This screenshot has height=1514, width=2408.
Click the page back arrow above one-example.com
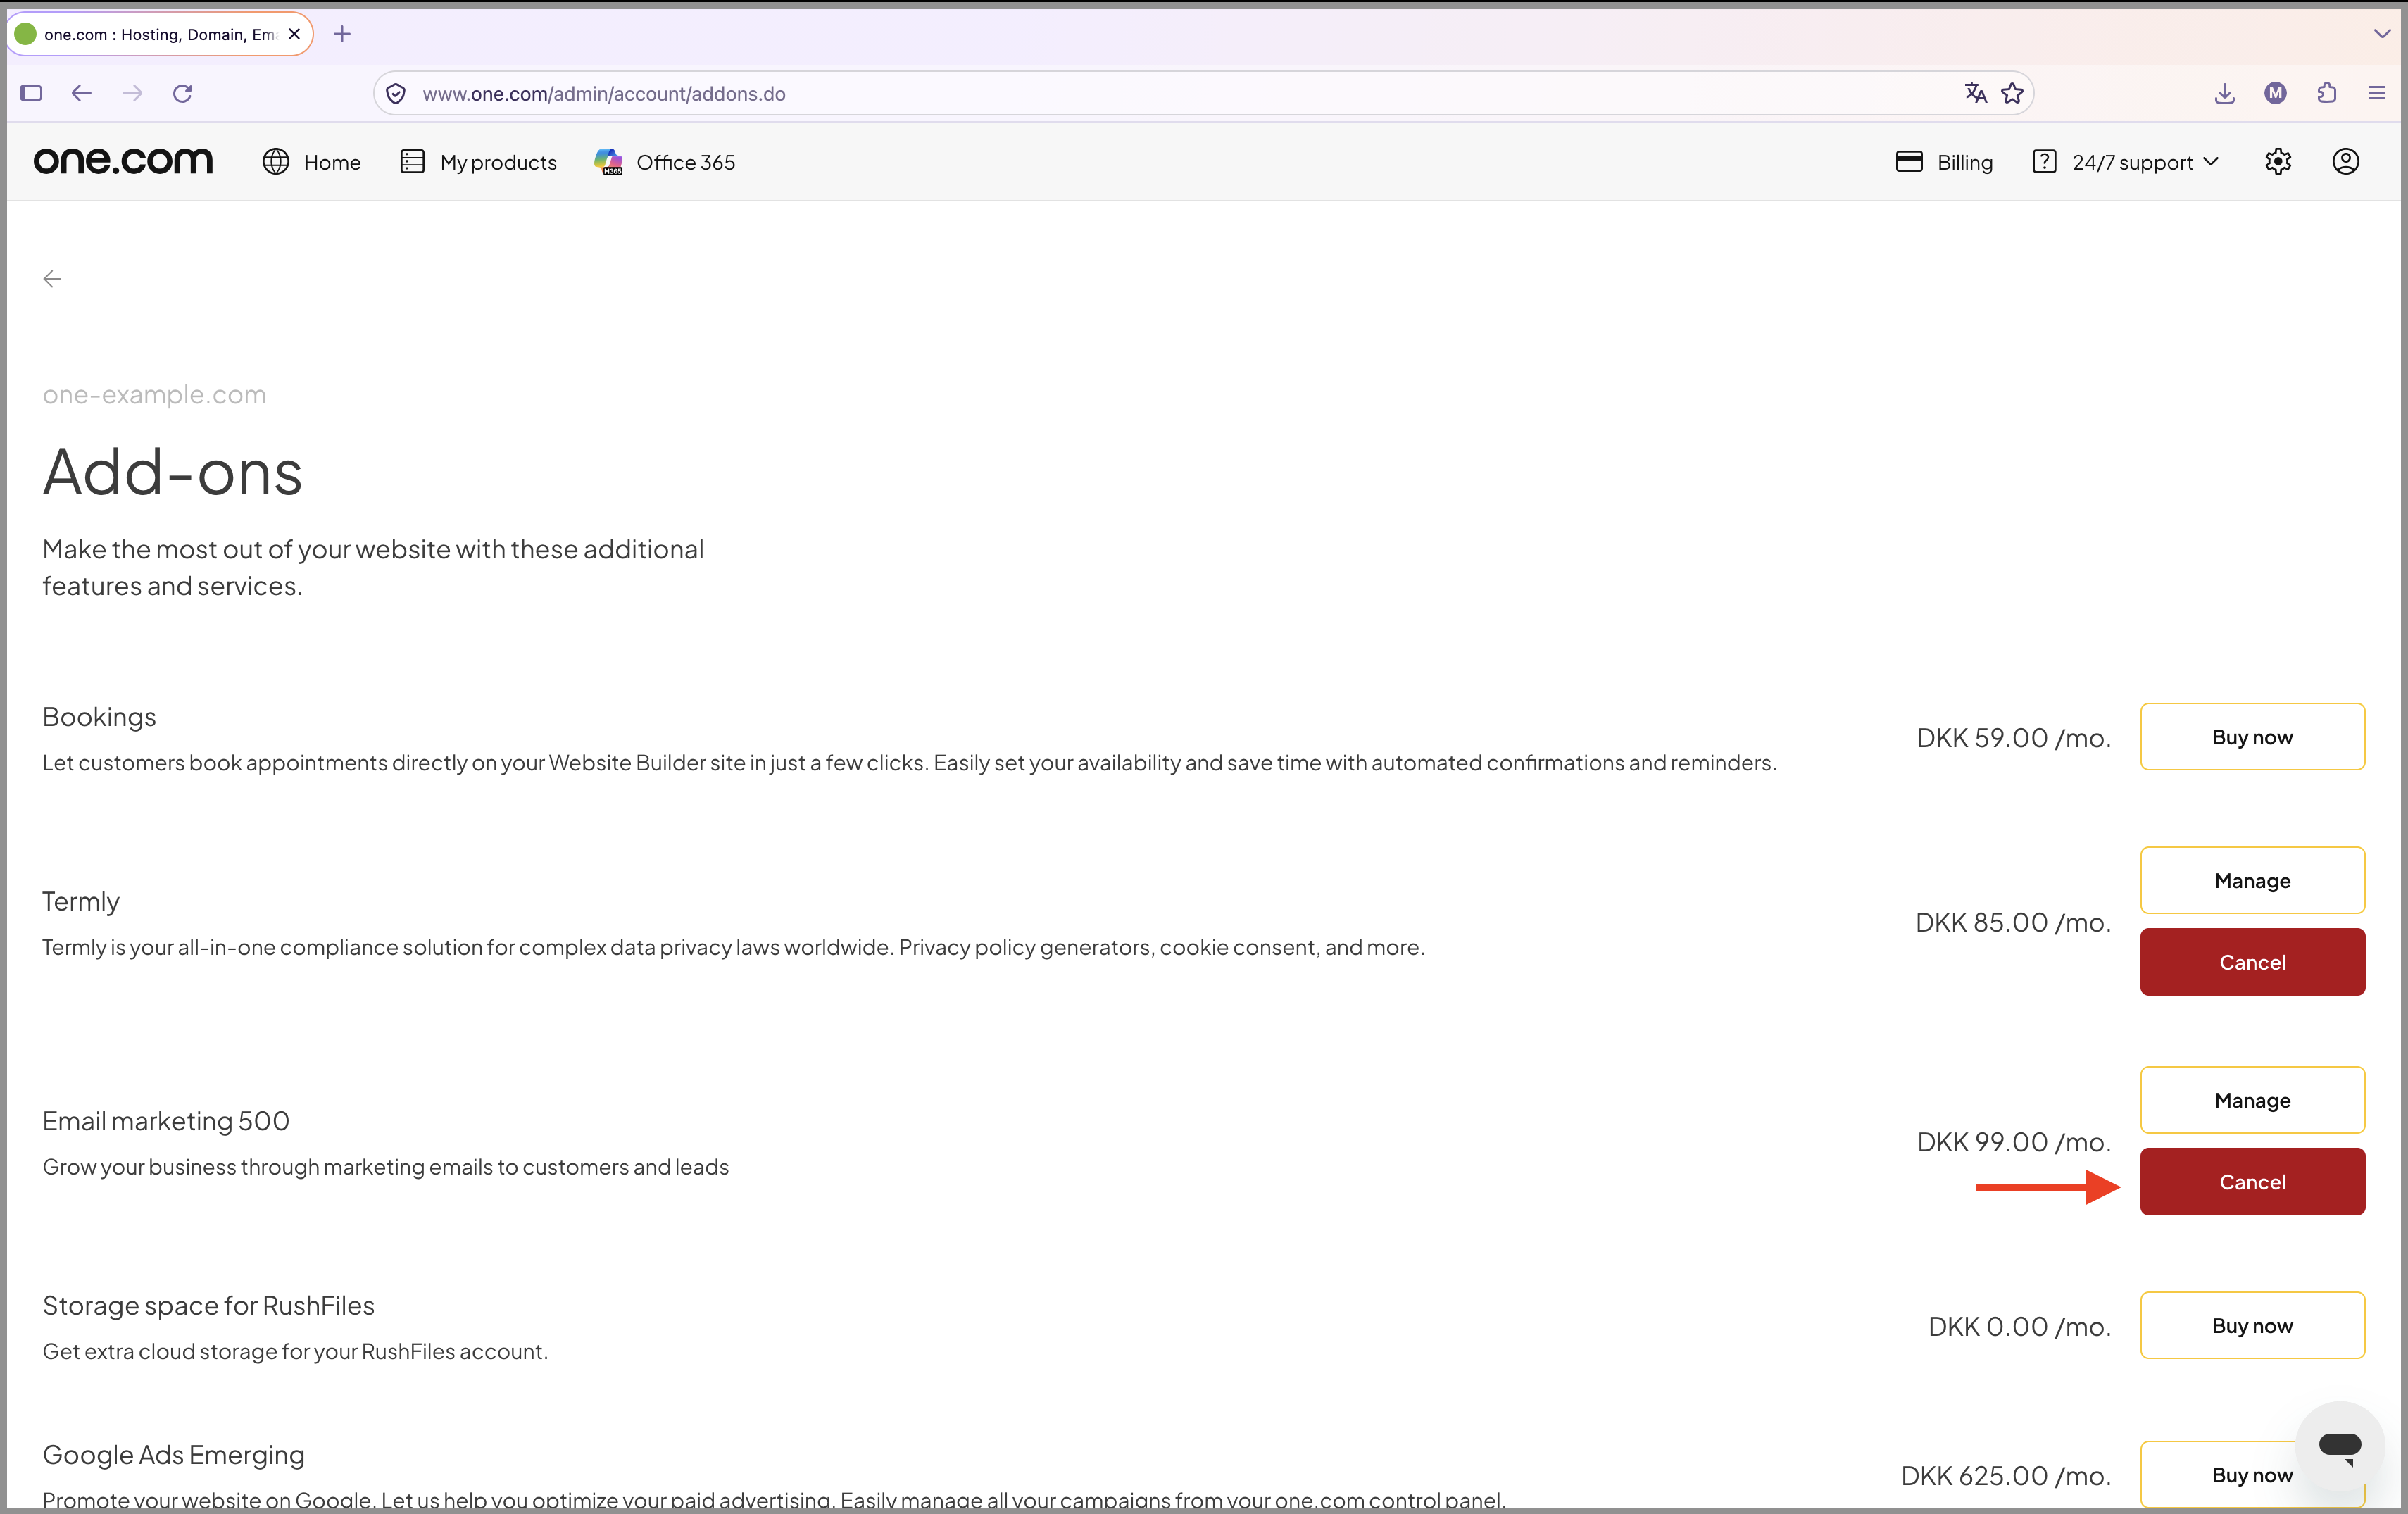tap(52, 279)
